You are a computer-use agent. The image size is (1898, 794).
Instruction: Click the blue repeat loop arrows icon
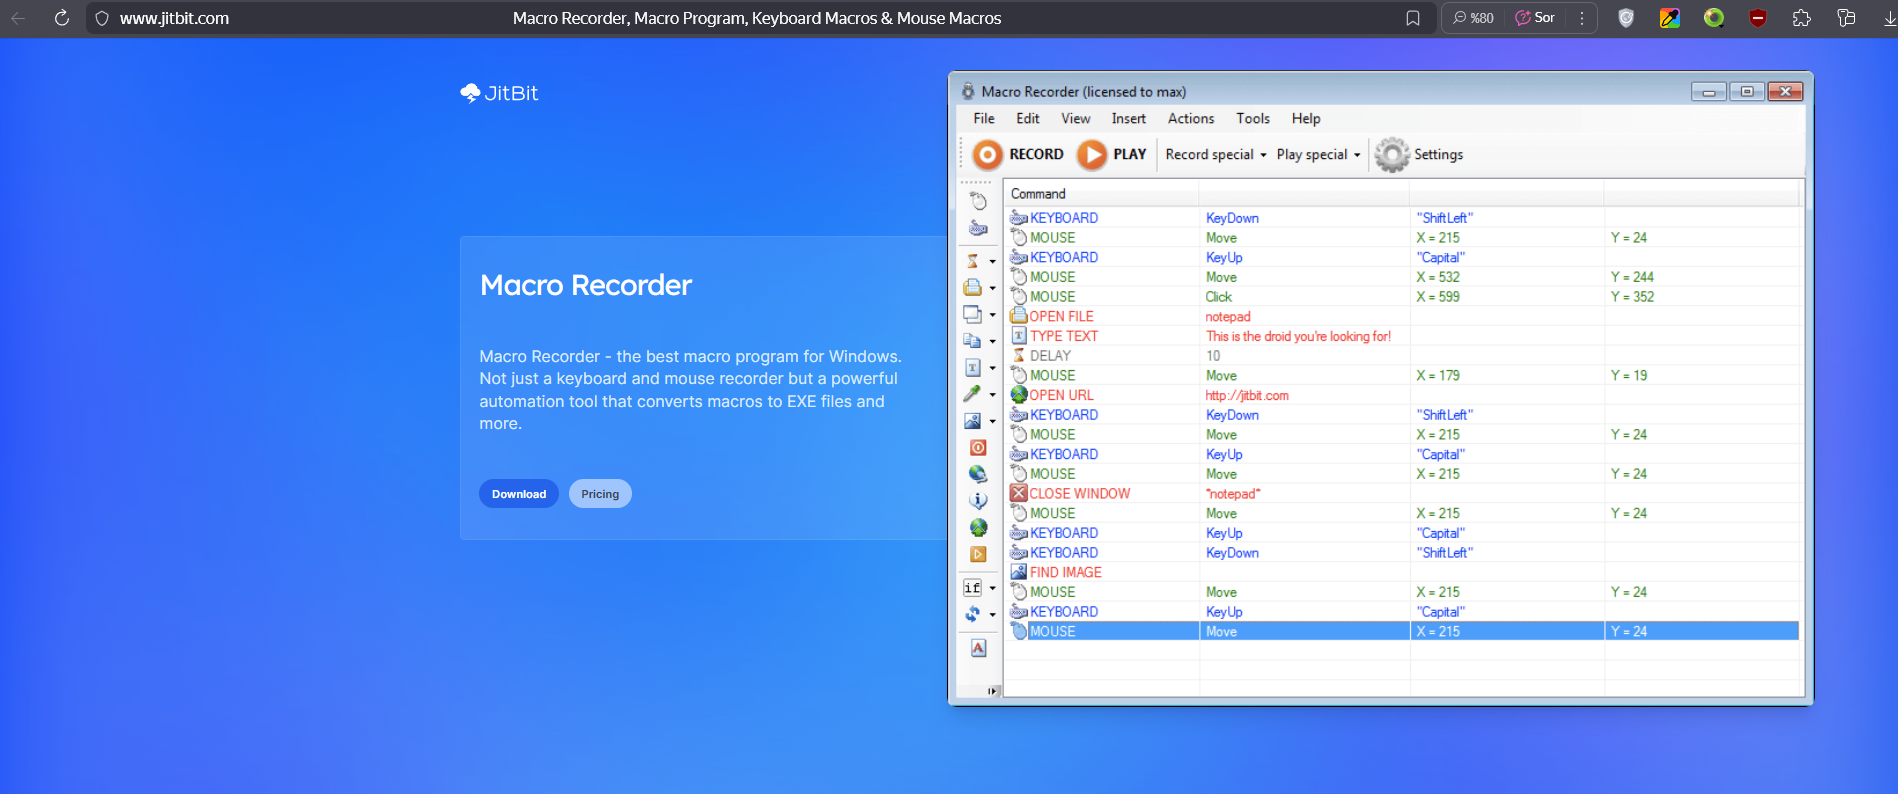point(973,614)
